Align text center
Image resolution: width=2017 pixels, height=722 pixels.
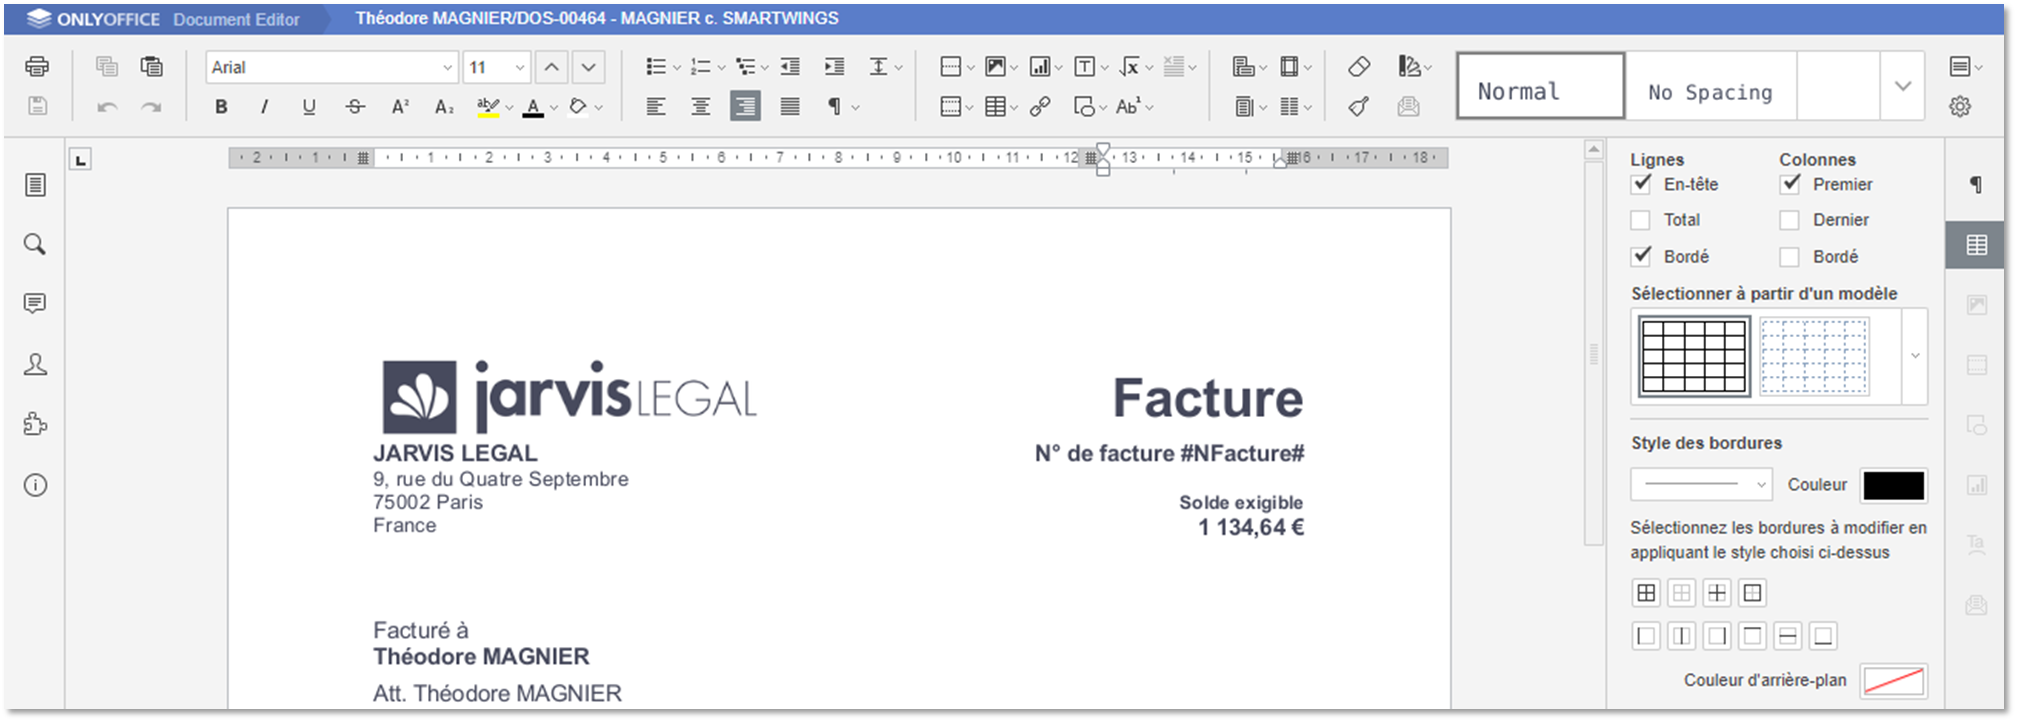701,106
